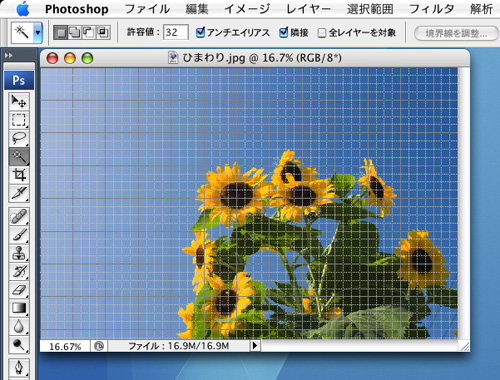Open the Magic Wand tool preset dropdown
Viewport: 500px width, 380px height.
coord(38,33)
